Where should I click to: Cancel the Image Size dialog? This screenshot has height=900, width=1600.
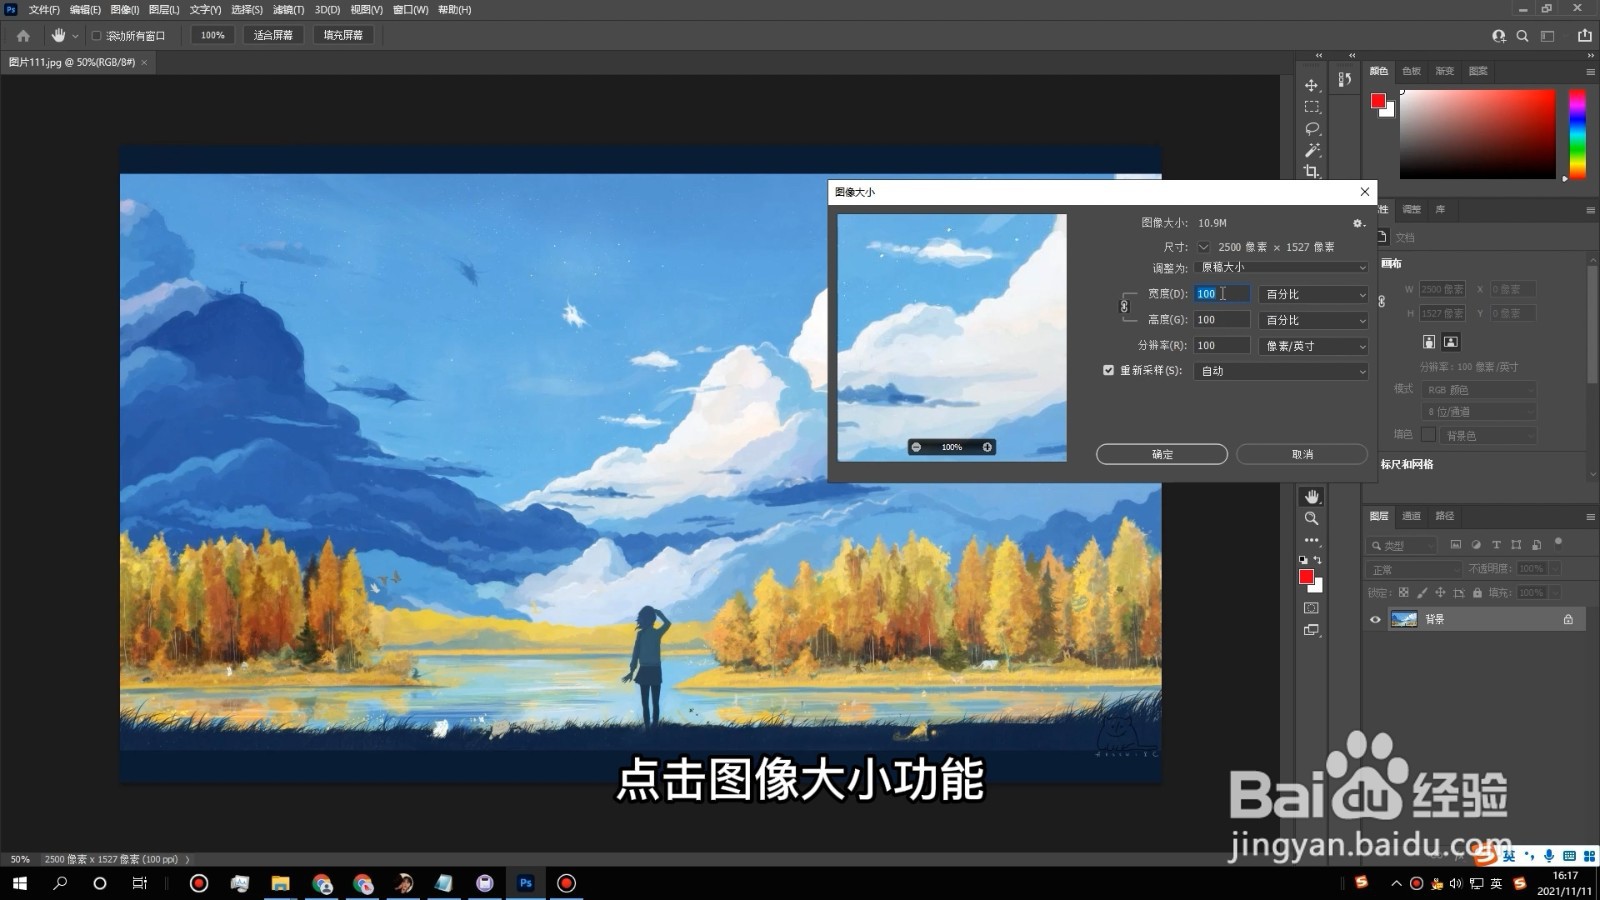click(1302, 454)
